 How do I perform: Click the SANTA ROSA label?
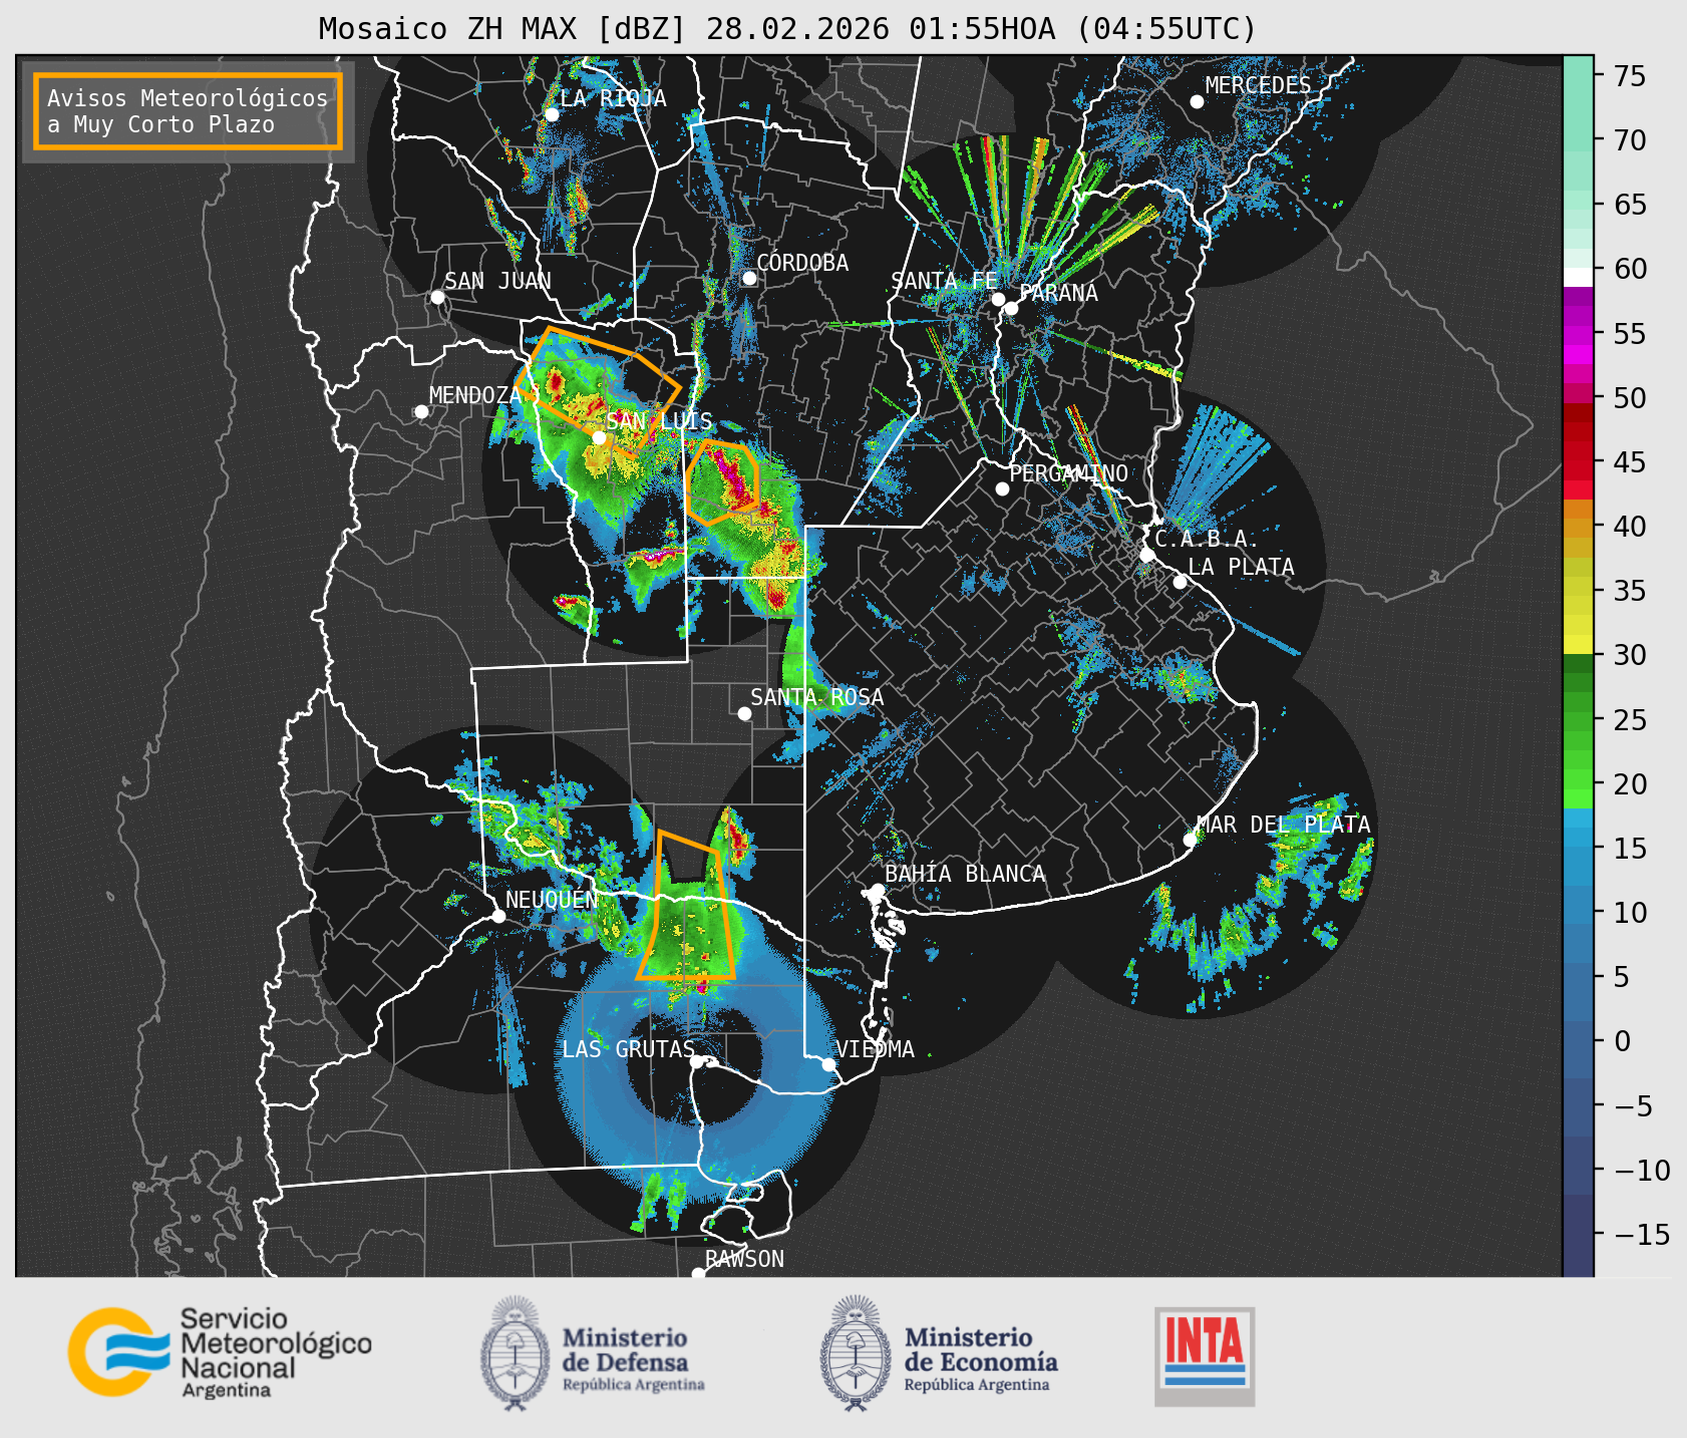(x=817, y=697)
